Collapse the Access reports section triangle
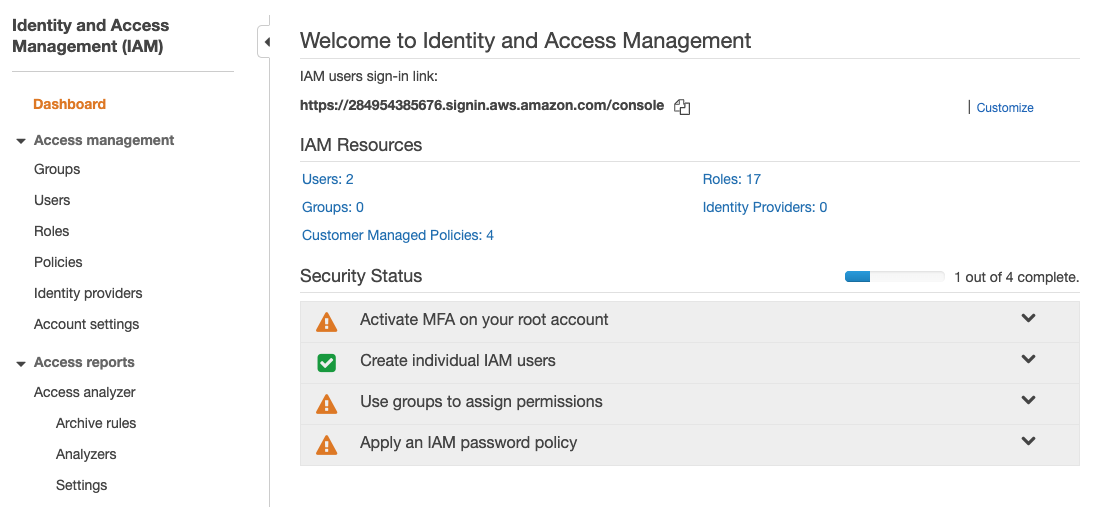The height and width of the screenshot is (507, 1113). [21, 363]
